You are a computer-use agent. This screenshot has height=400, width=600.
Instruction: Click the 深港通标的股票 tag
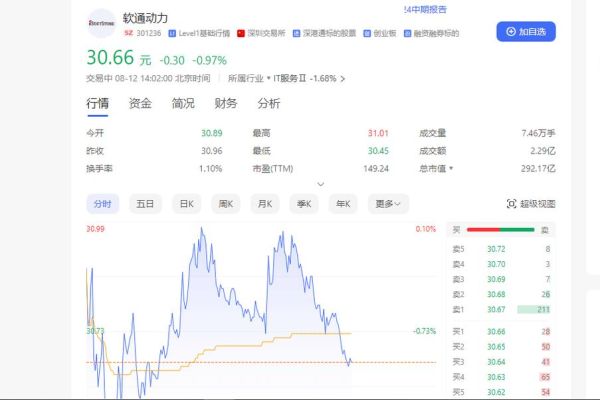coord(324,33)
